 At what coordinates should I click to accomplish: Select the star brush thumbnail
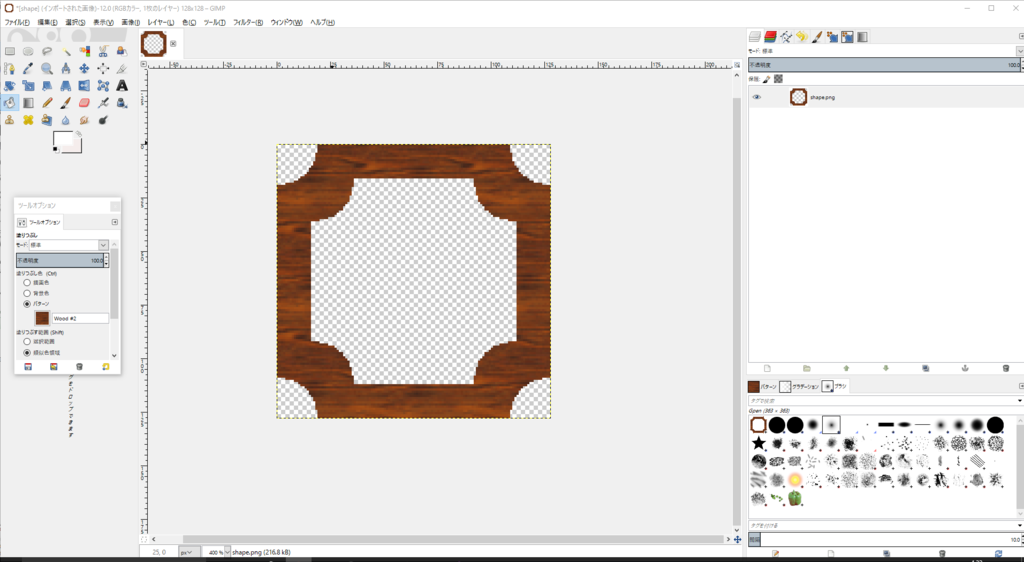(x=758, y=443)
